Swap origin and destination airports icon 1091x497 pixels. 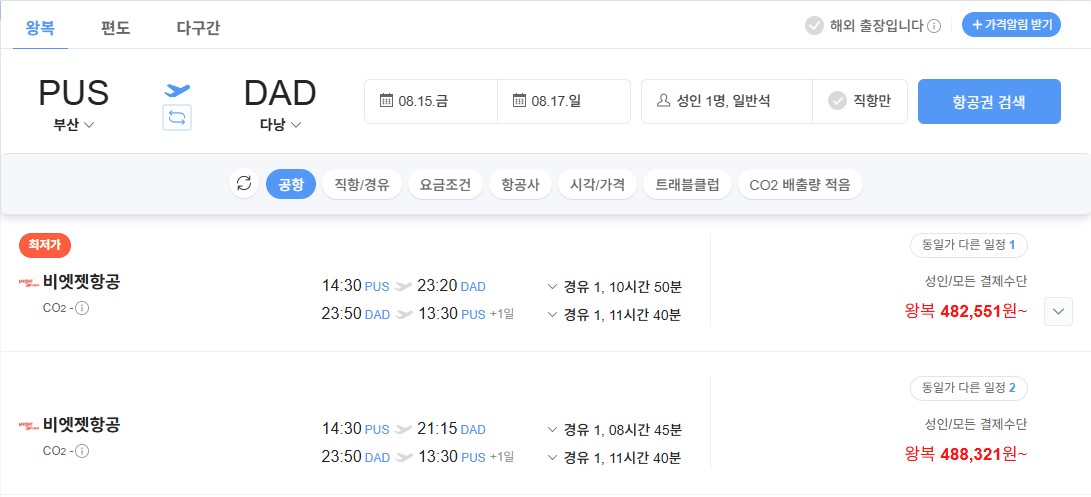pos(177,118)
